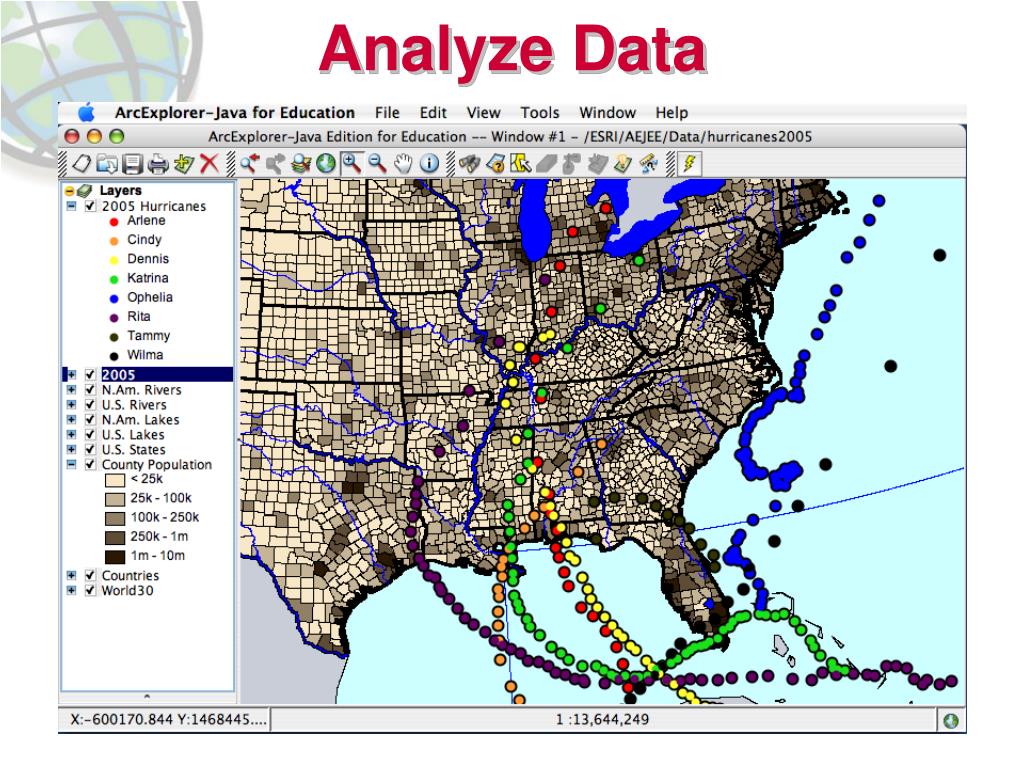The image size is (1024, 768).
Task: Expand the U.S. States legend
Action: [x=71, y=450]
